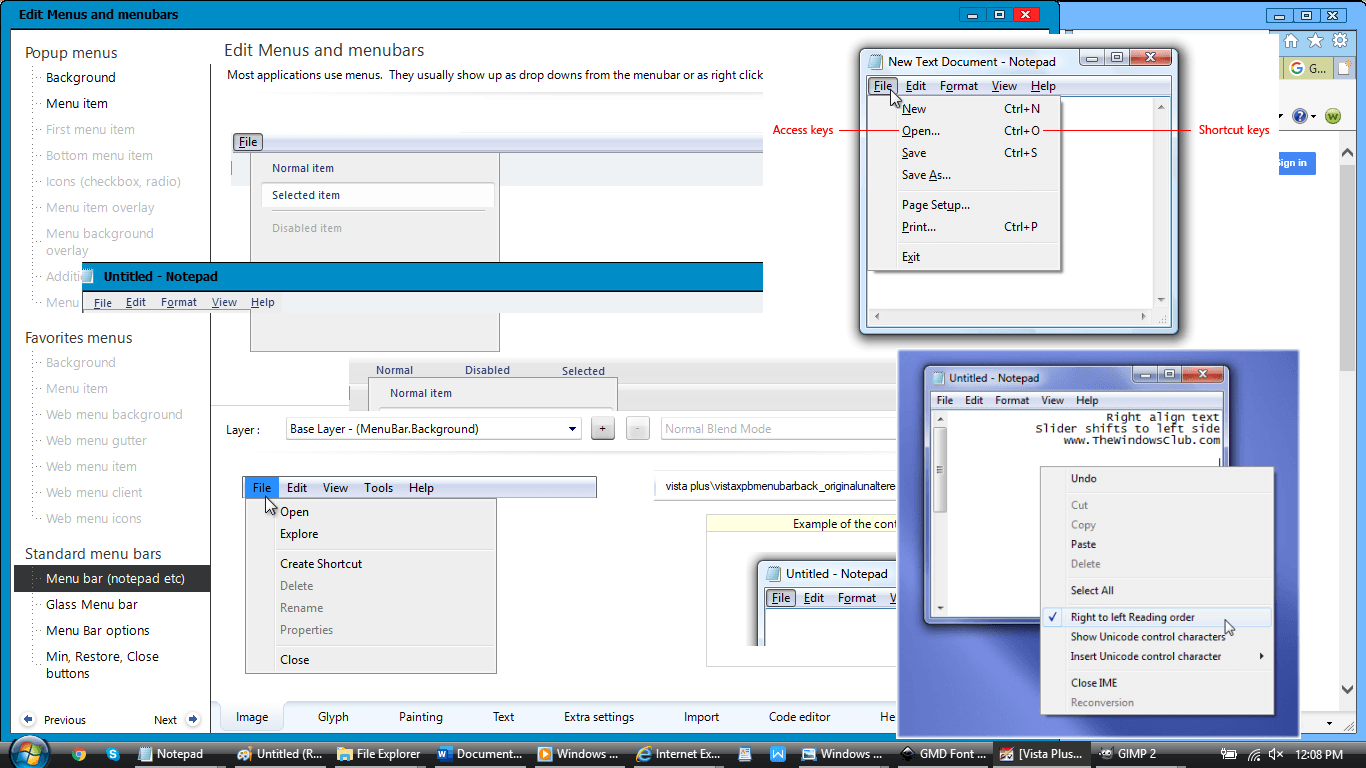
Task: Click the vista plus image path field
Action: [776, 487]
